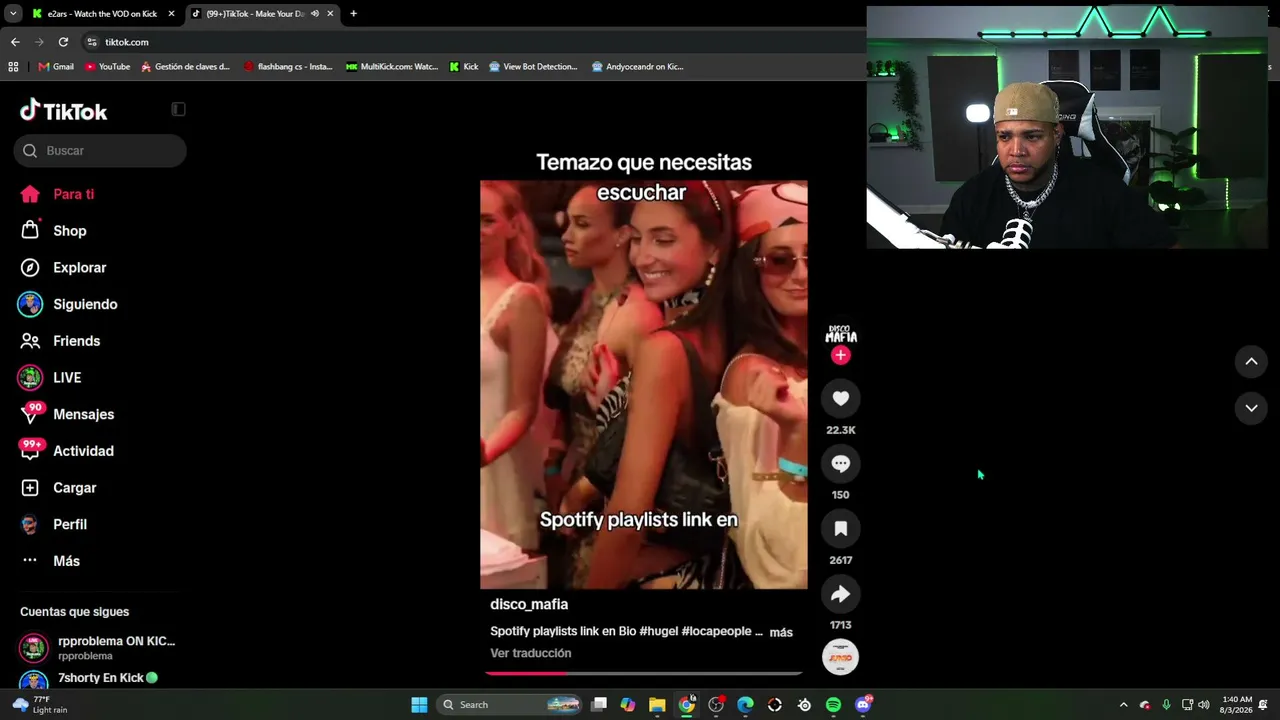The image size is (1280, 720).
Task: Open the spinning sound disc icon
Action: [841, 657]
